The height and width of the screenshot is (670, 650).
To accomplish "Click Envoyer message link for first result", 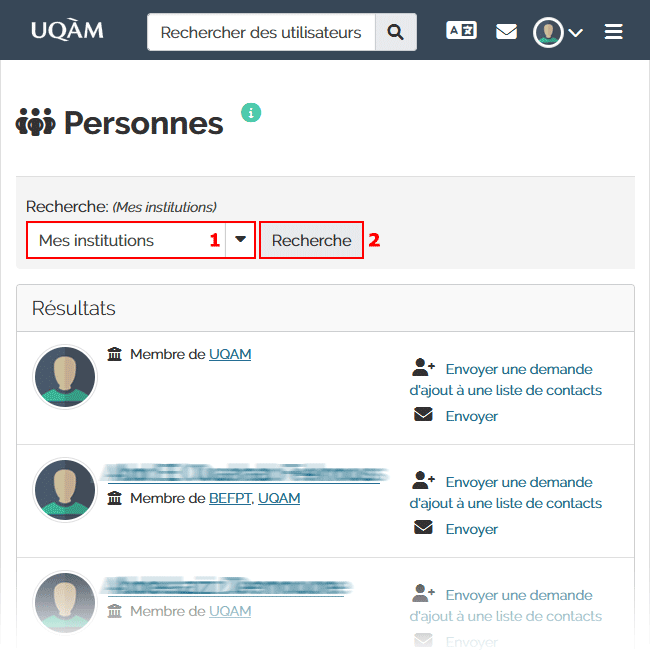I will (x=471, y=416).
